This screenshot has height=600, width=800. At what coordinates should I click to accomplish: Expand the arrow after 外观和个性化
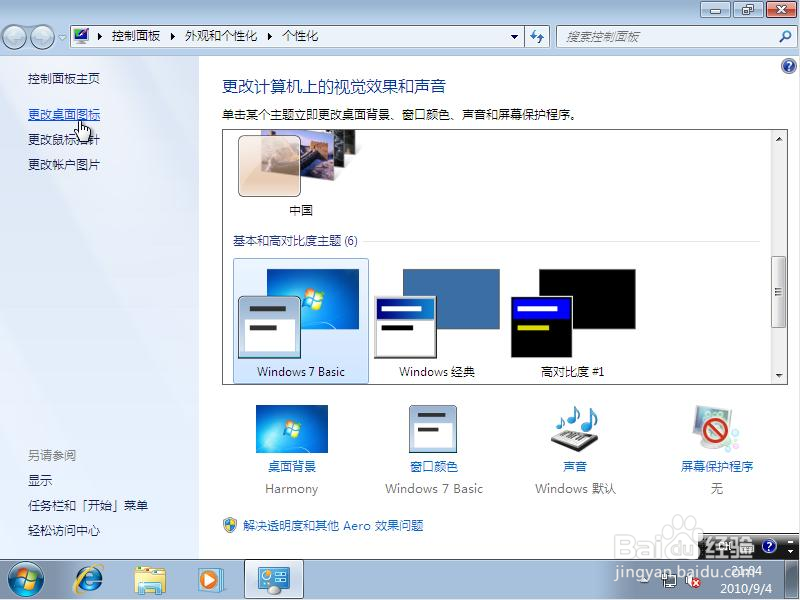click(269, 36)
